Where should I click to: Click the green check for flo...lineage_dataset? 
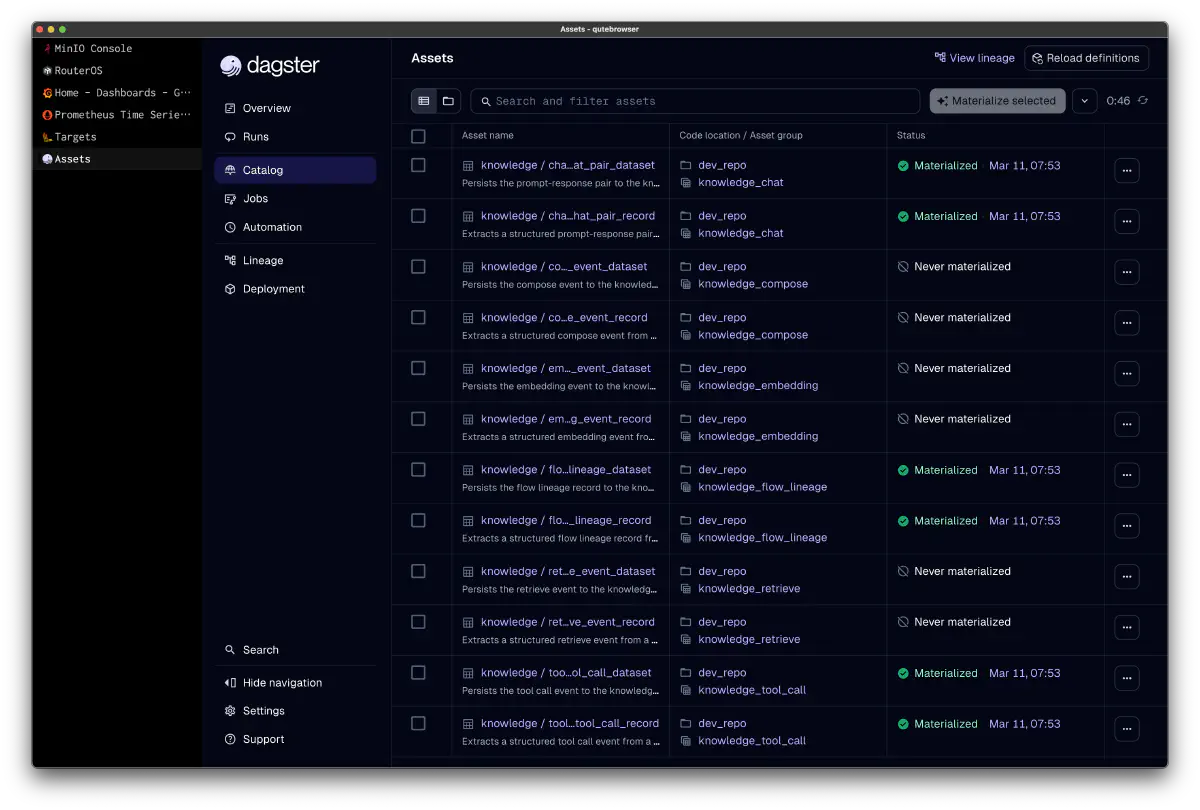point(903,470)
